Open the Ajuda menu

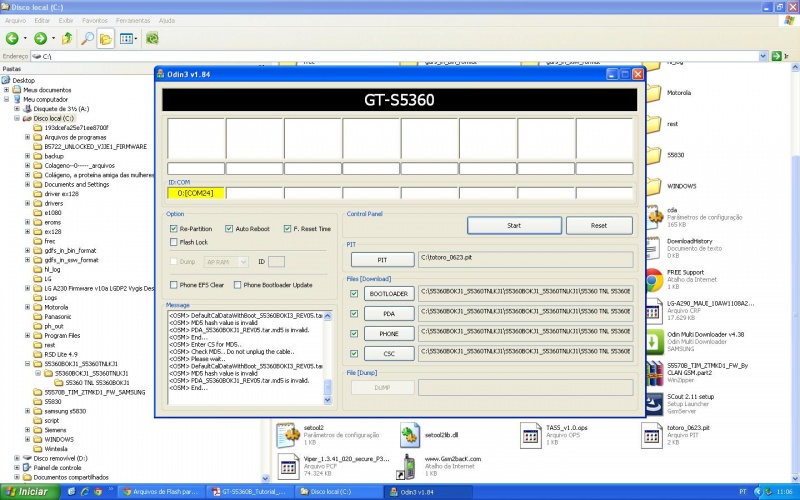click(167, 20)
